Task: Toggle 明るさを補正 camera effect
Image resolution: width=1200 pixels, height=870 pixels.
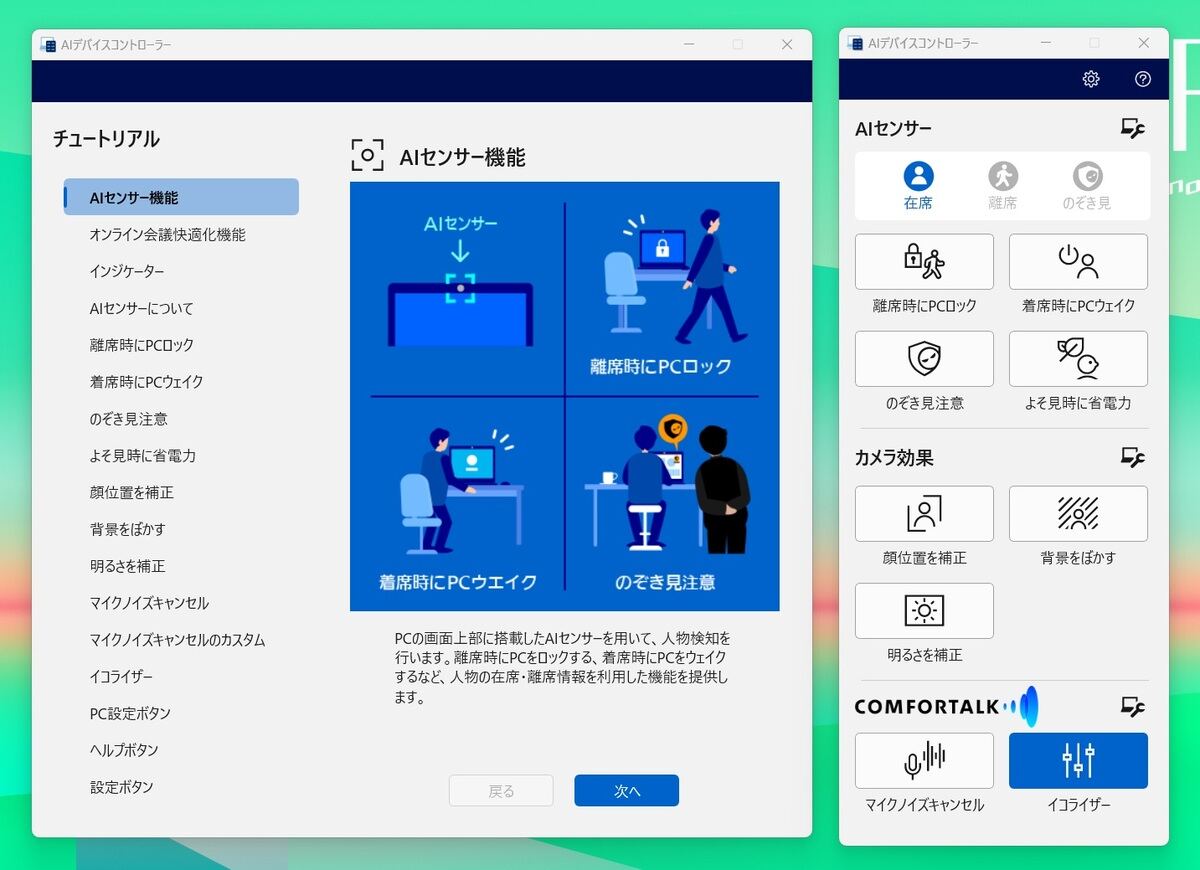Action: (x=924, y=611)
